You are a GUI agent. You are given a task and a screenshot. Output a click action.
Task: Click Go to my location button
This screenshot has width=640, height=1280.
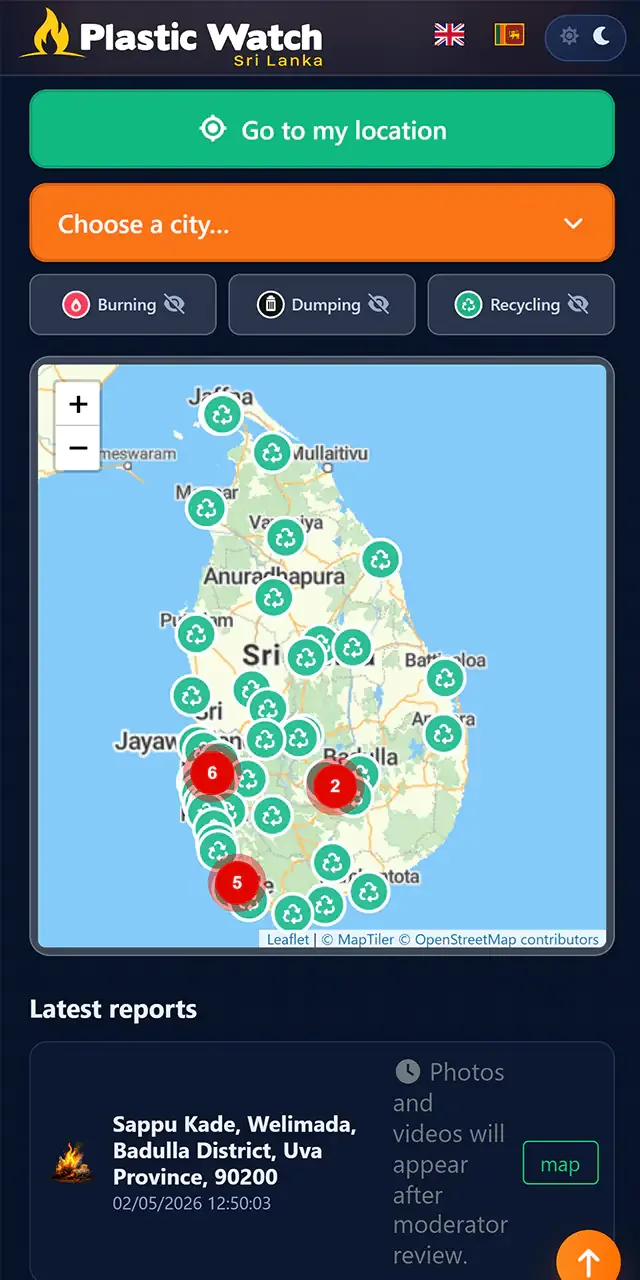(322, 129)
